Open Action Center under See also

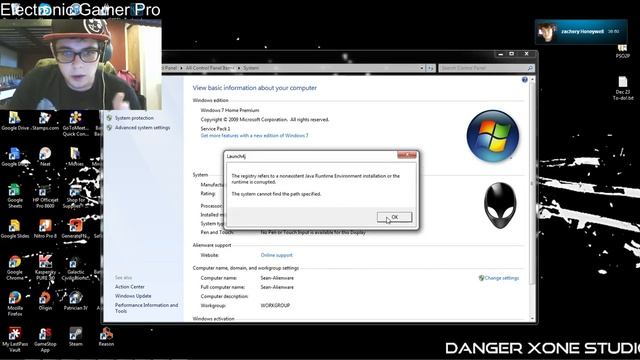coord(129,287)
